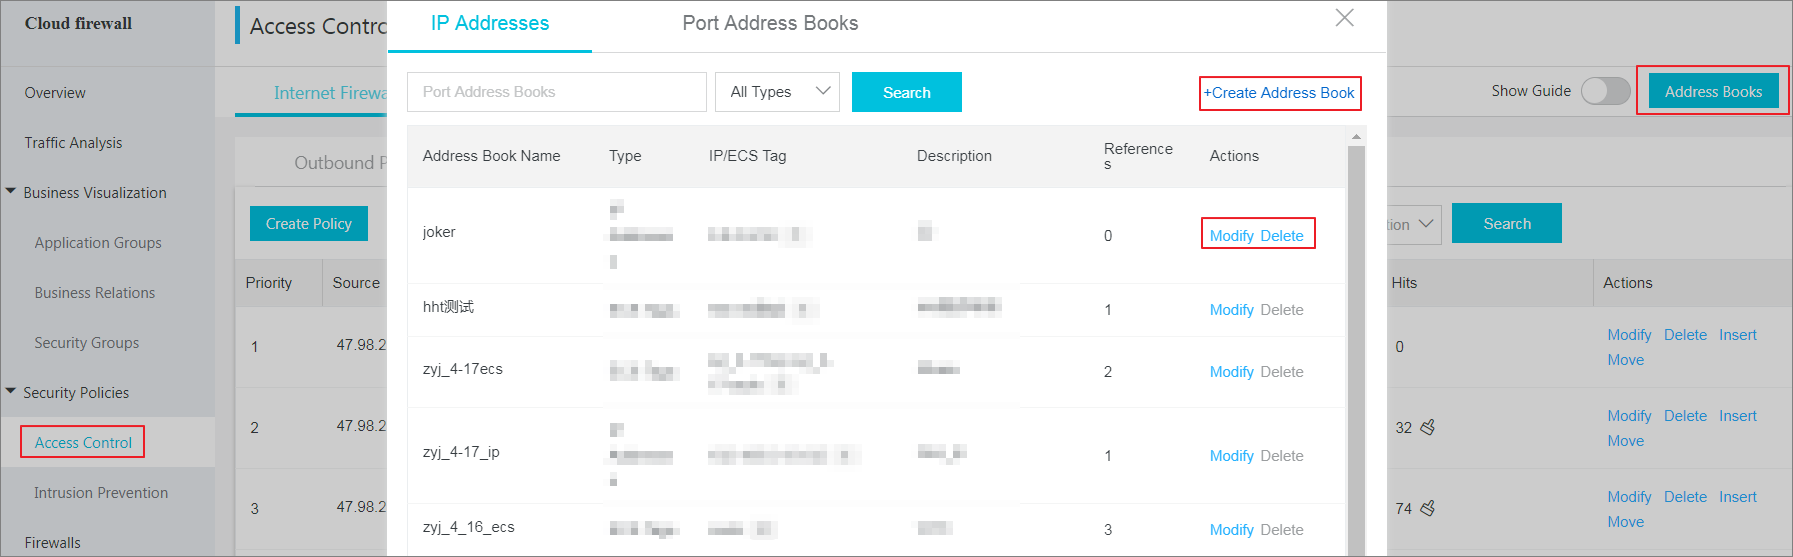Toggle the Show Guide switch
Screen dimensions: 1793x557
point(1605,91)
